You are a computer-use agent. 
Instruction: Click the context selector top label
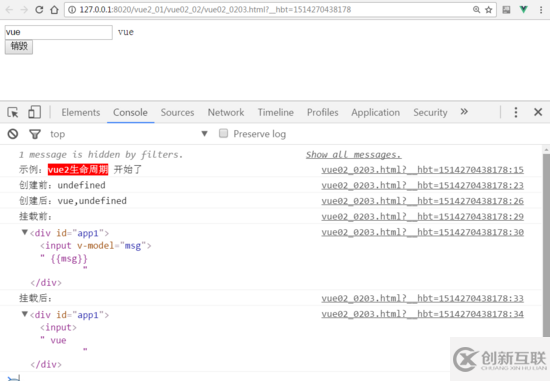coord(58,134)
